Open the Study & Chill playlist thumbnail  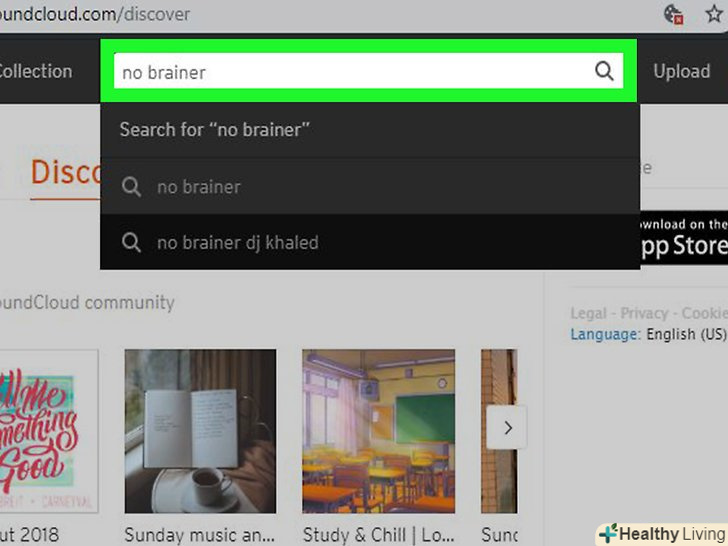point(378,431)
